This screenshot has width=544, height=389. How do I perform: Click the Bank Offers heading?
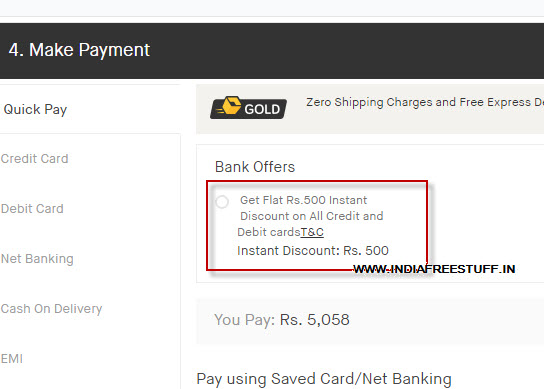255,167
